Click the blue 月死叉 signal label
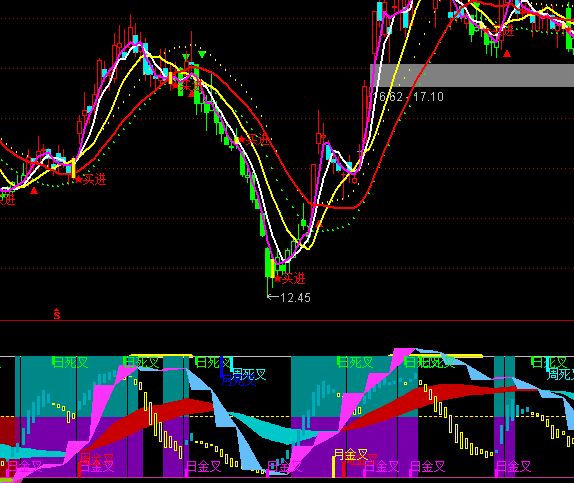574x483 pixels. (238, 381)
